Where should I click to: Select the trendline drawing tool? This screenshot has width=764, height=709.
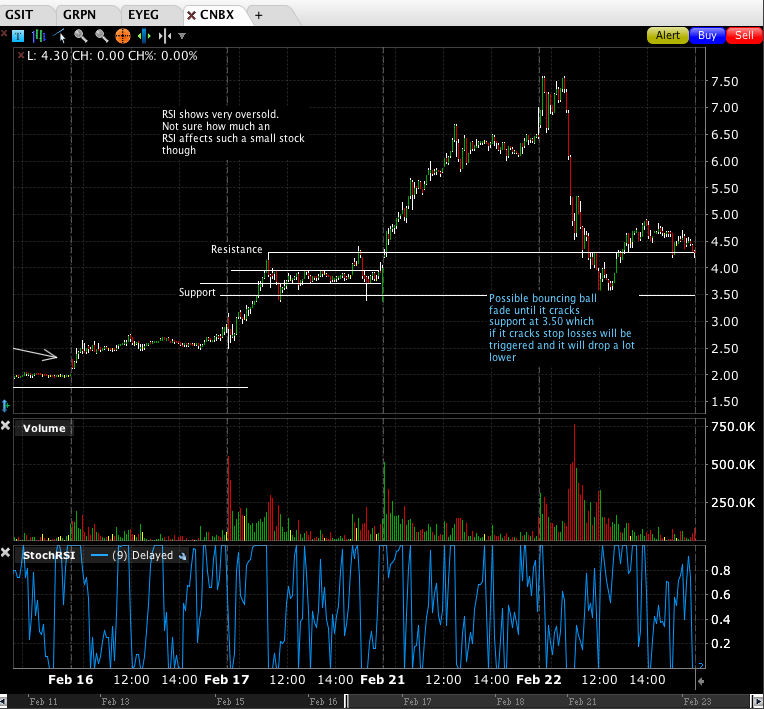pyautogui.click(x=60, y=36)
